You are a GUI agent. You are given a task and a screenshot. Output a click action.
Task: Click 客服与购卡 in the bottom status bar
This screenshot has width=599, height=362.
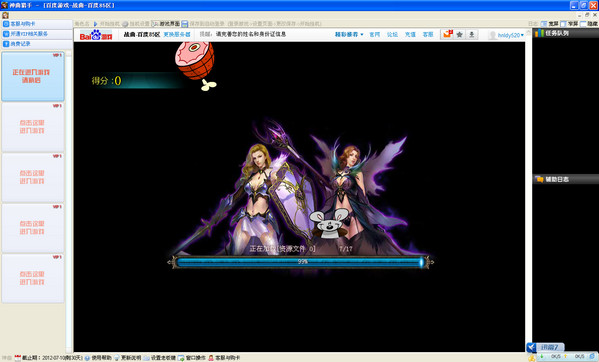point(227,358)
